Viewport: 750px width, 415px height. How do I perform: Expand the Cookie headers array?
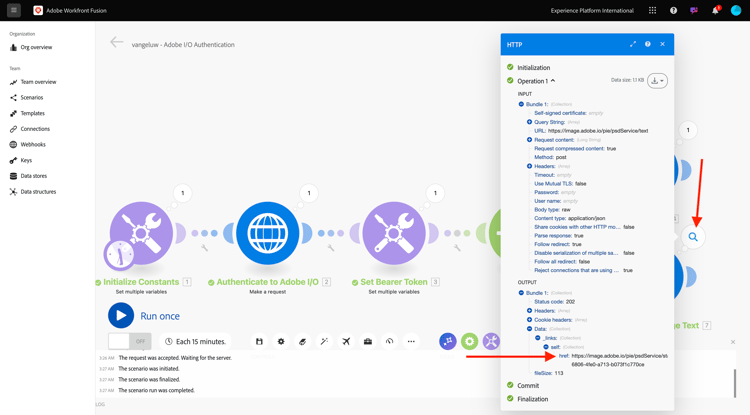(x=529, y=319)
